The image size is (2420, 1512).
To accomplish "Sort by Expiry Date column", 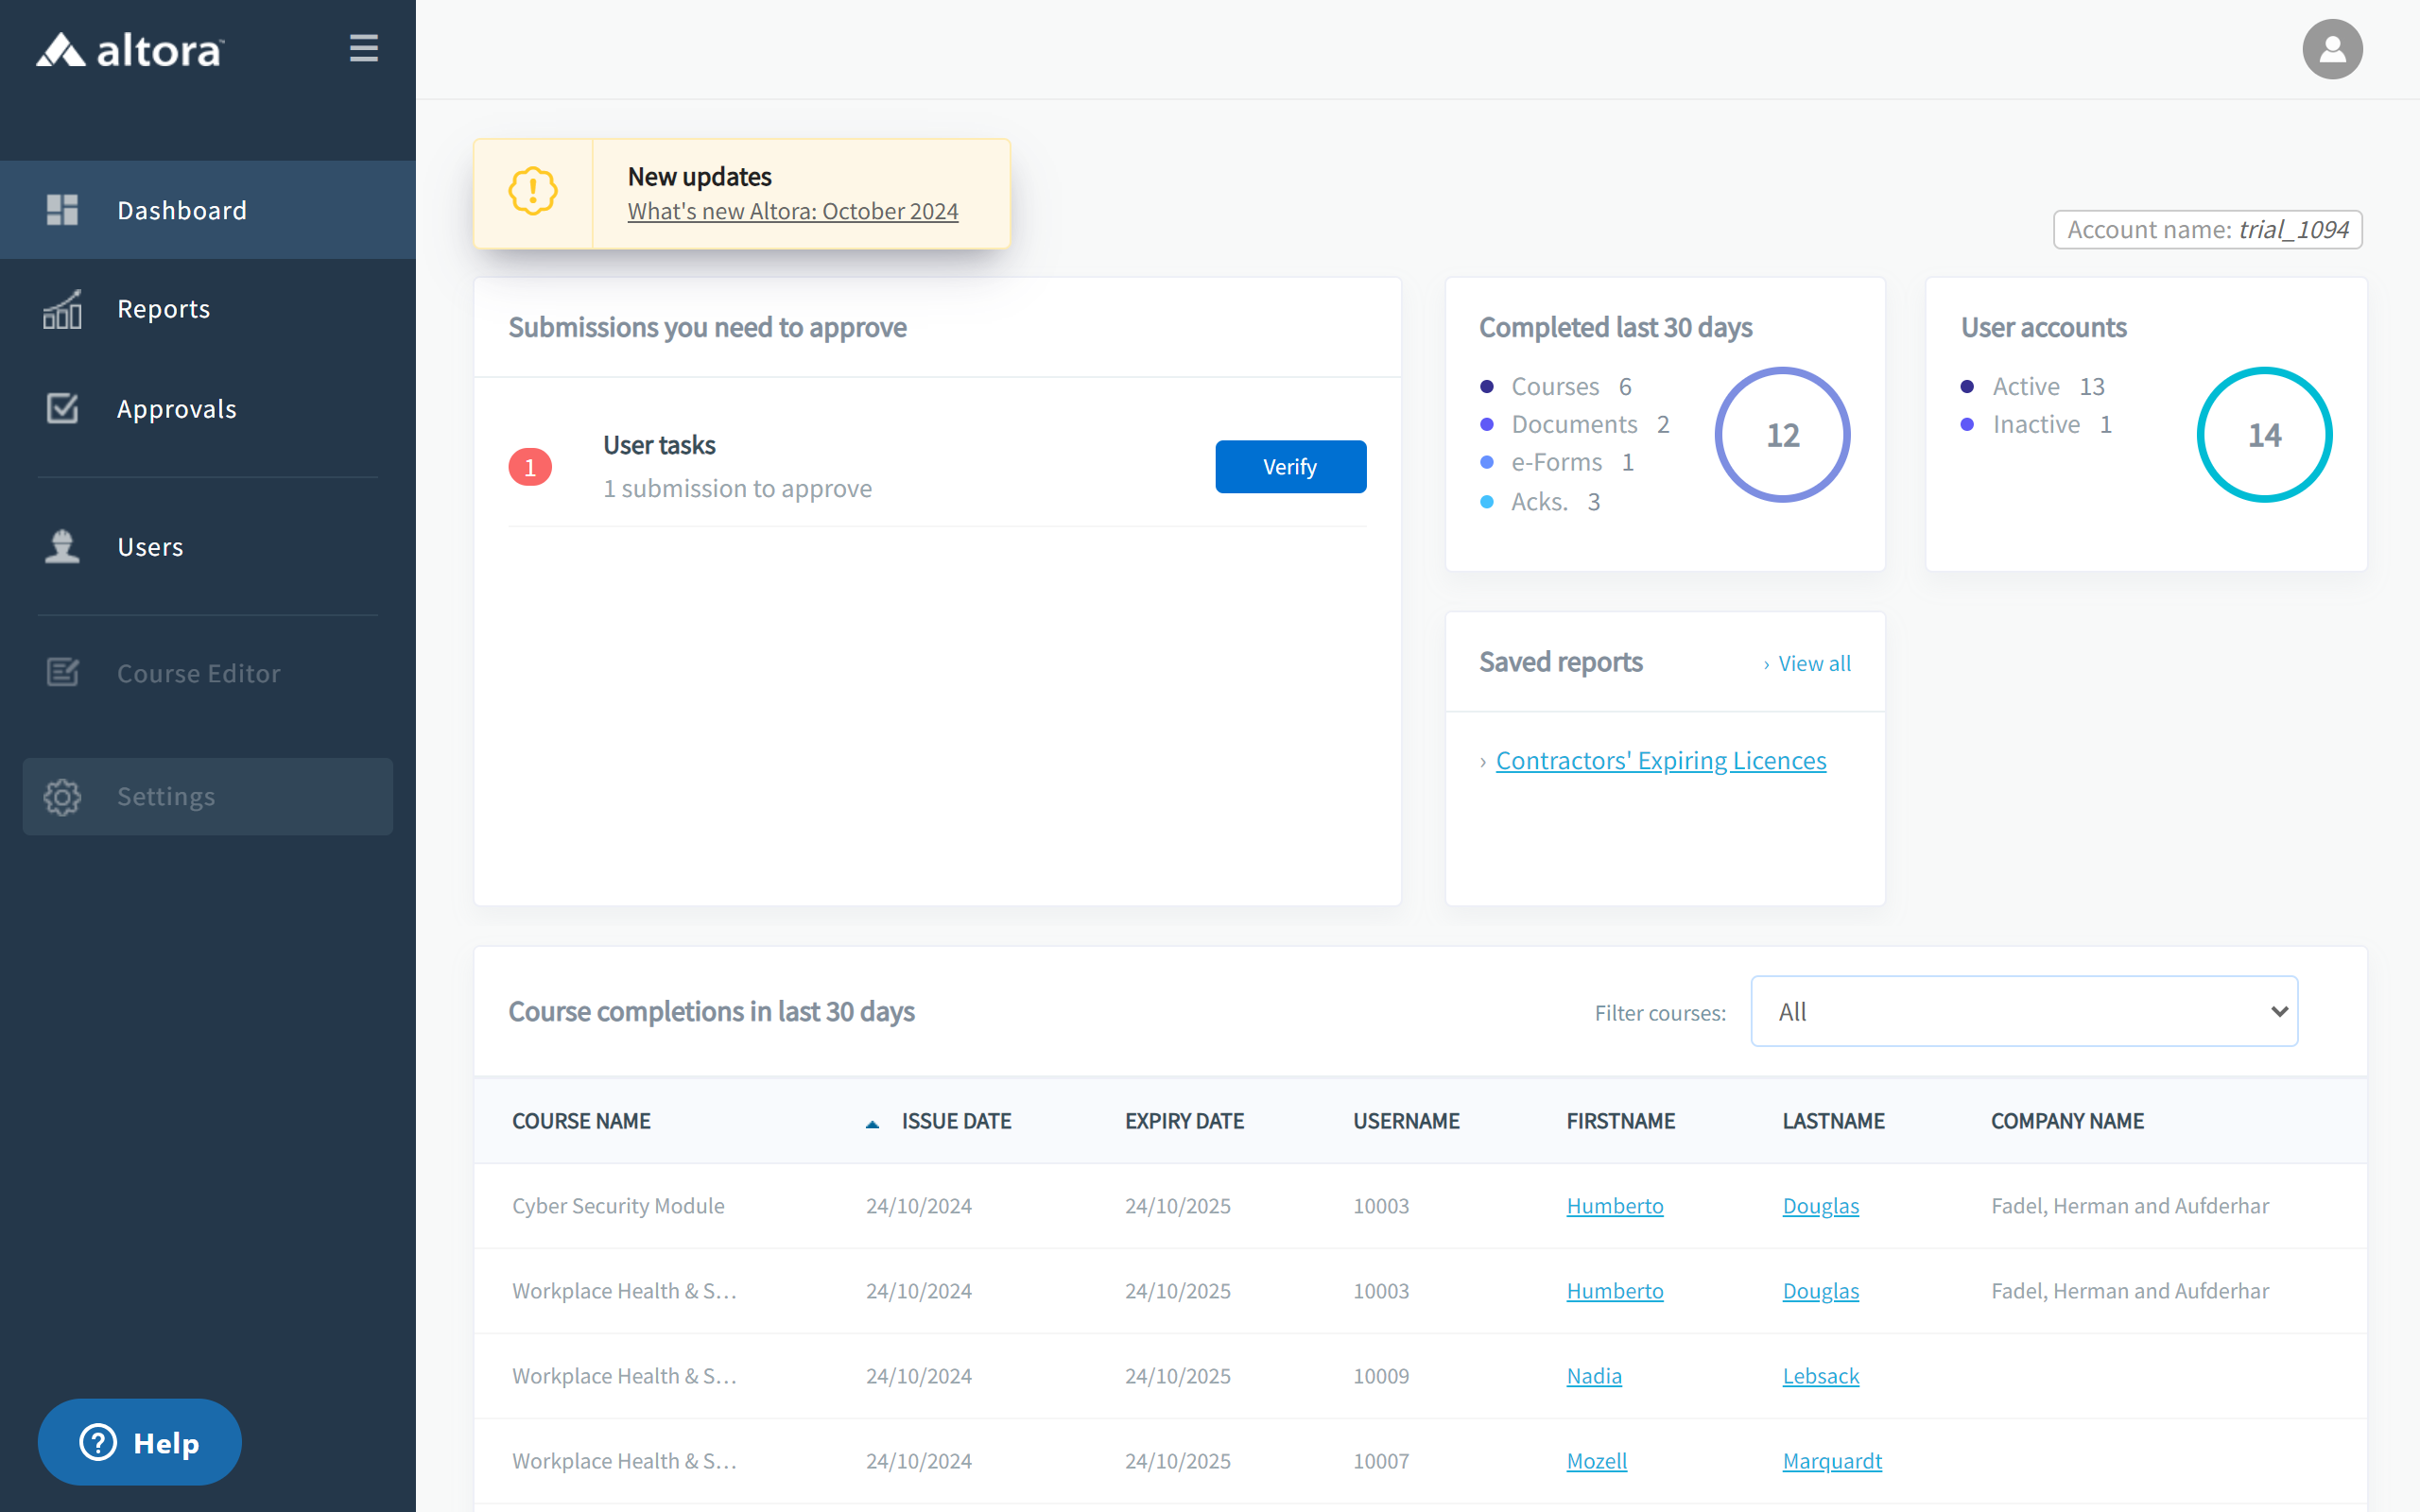I will (x=1184, y=1121).
